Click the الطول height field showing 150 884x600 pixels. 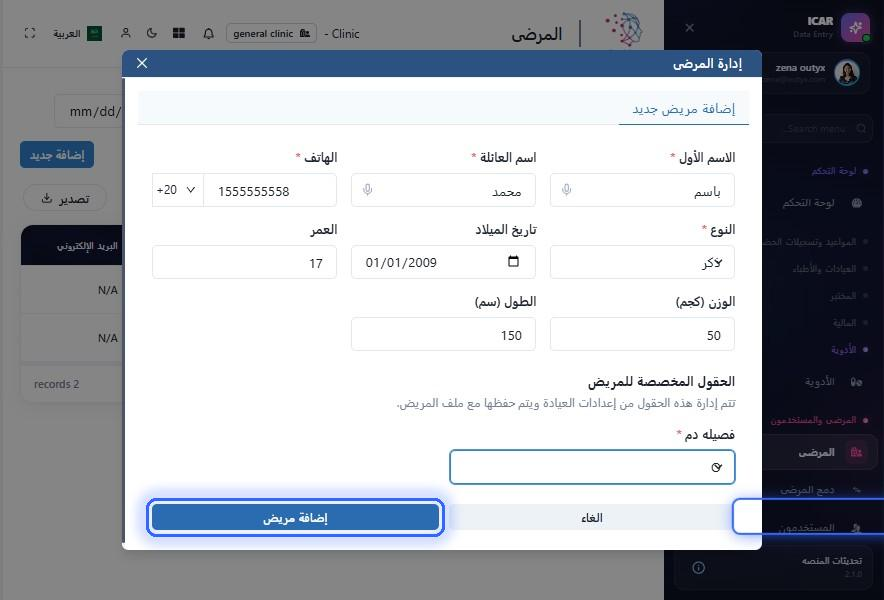(x=443, y=334)
